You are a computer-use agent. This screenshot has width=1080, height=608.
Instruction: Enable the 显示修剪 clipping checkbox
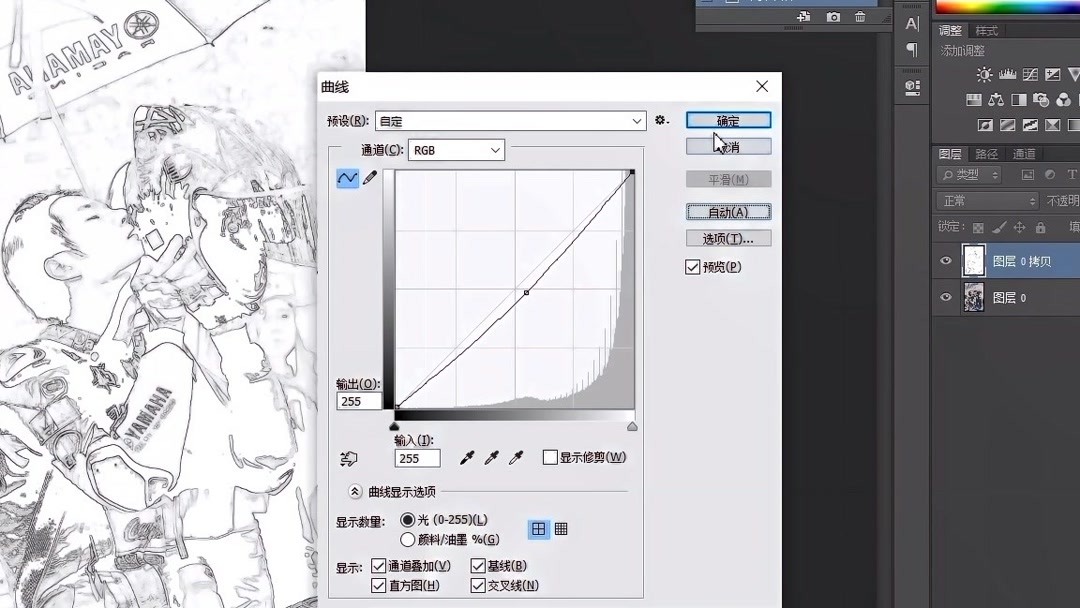tap(549, 457)
